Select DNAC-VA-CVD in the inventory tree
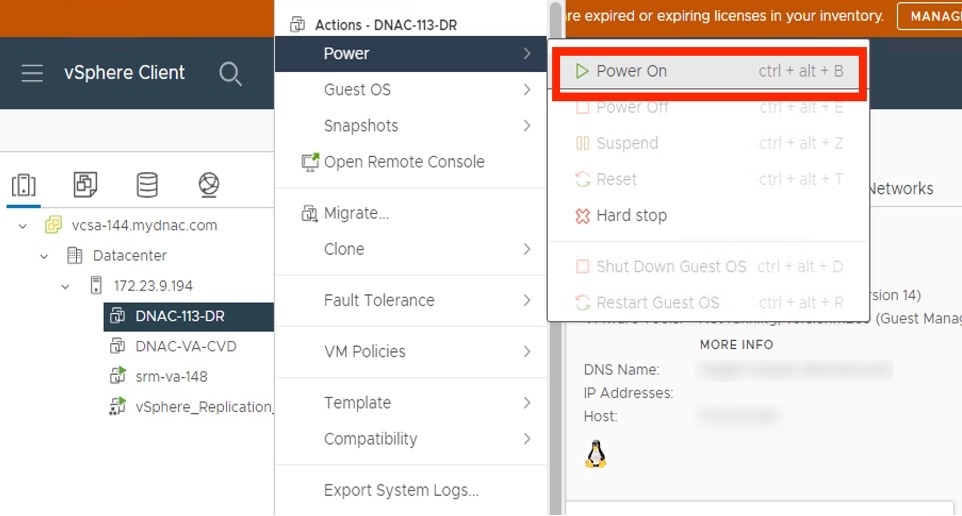The height and width of the screenshot is (516, 962). coord(186,346)
